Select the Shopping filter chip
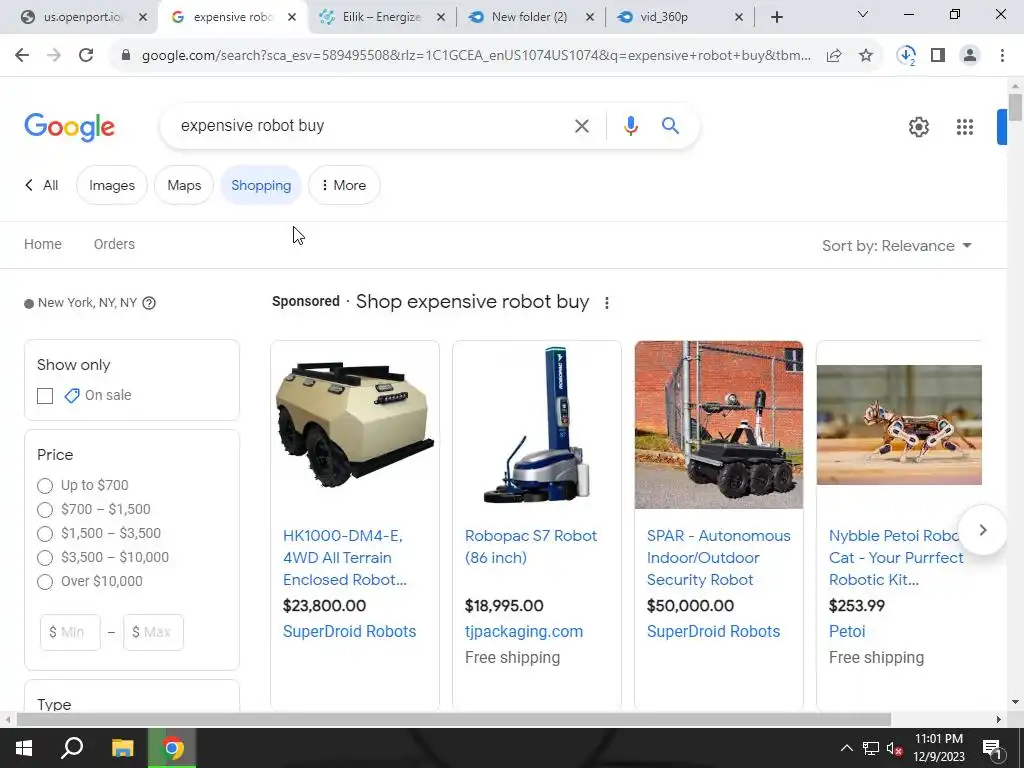The image size is (1024, 768). tap(261, 185)
